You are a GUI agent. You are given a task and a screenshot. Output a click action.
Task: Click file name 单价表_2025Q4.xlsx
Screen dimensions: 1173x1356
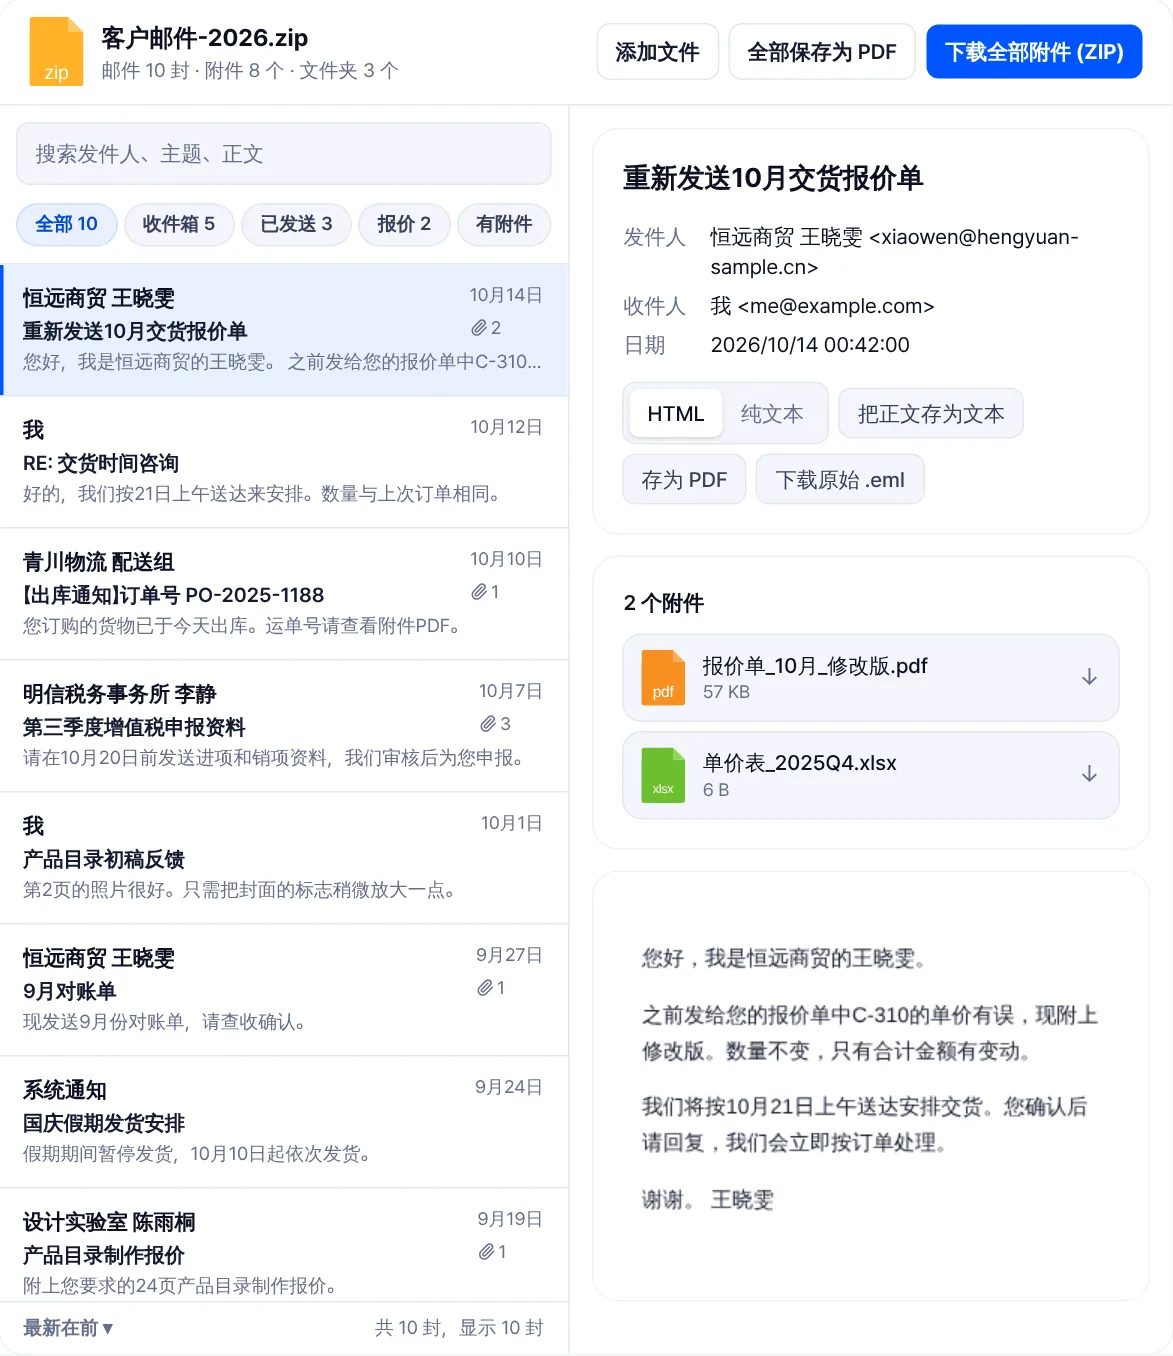coord(800,763)
